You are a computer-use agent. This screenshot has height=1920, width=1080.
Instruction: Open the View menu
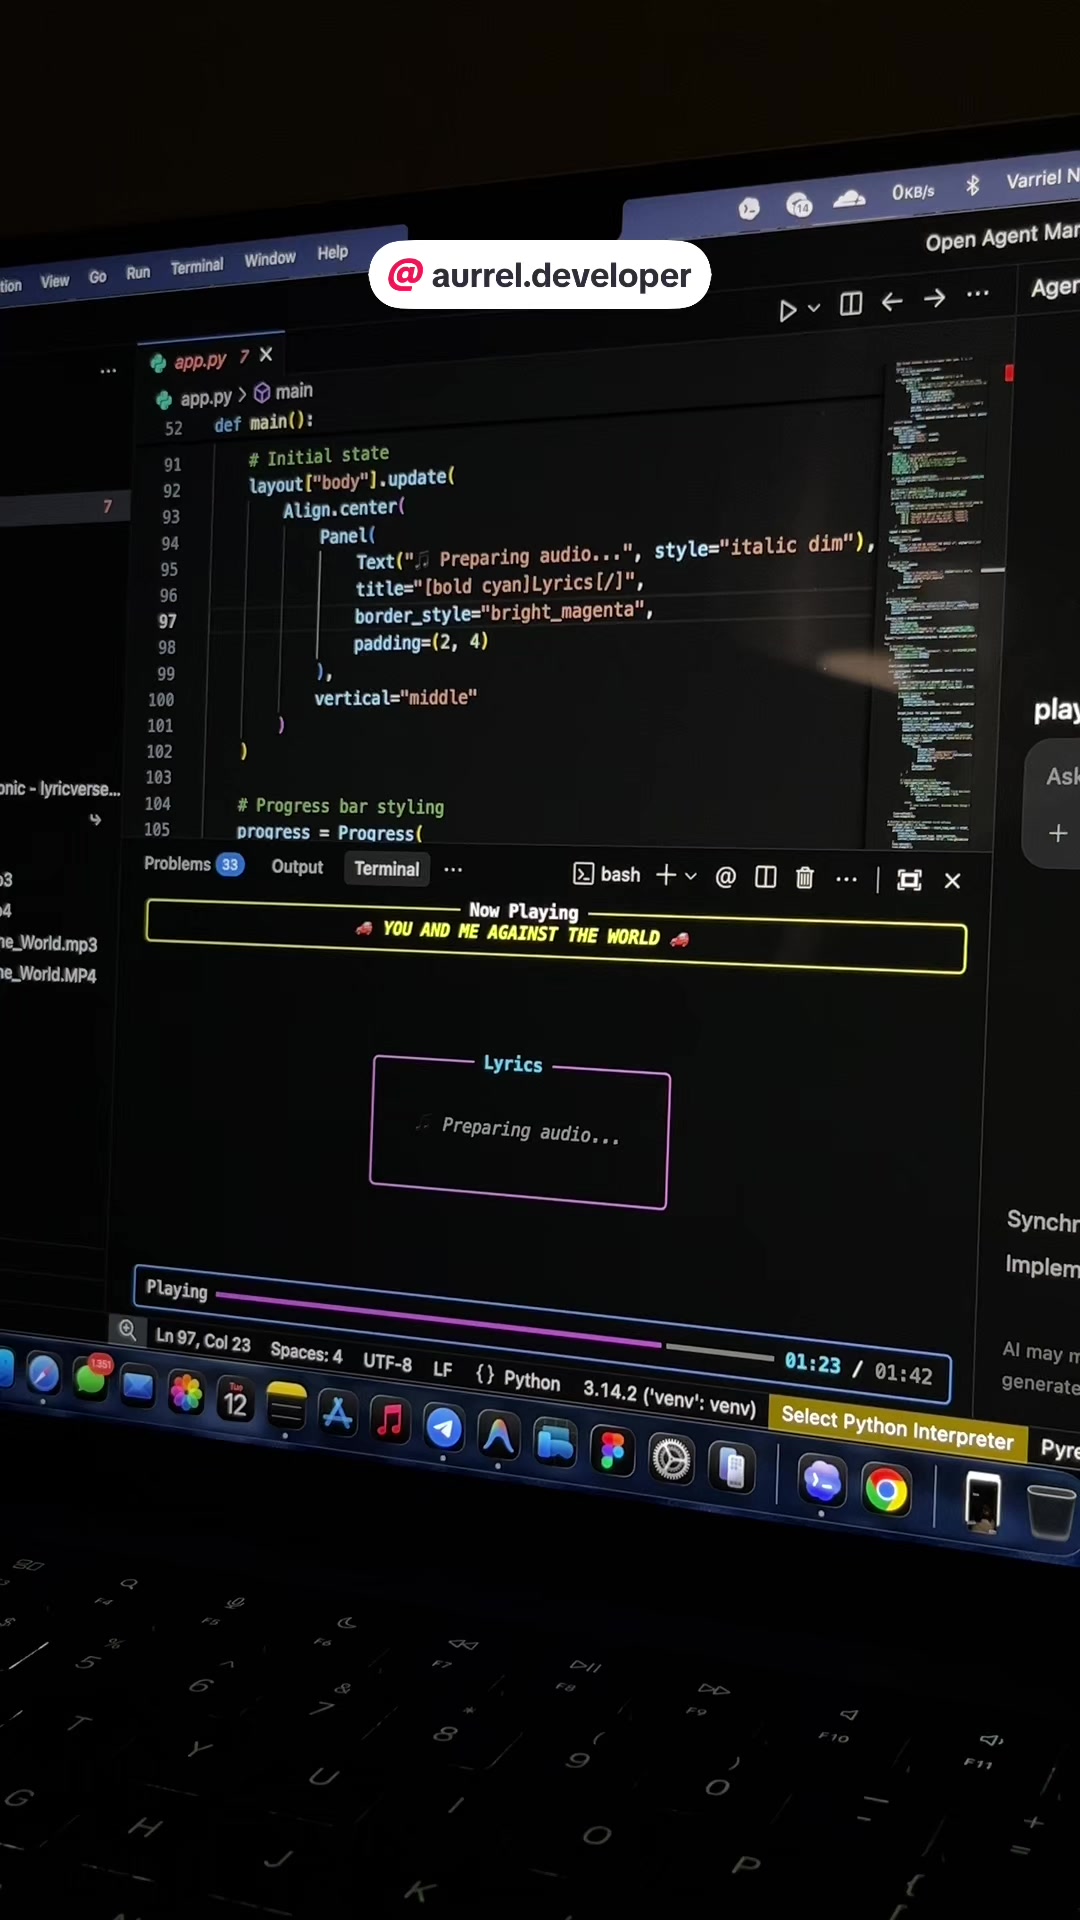(55, 282)
